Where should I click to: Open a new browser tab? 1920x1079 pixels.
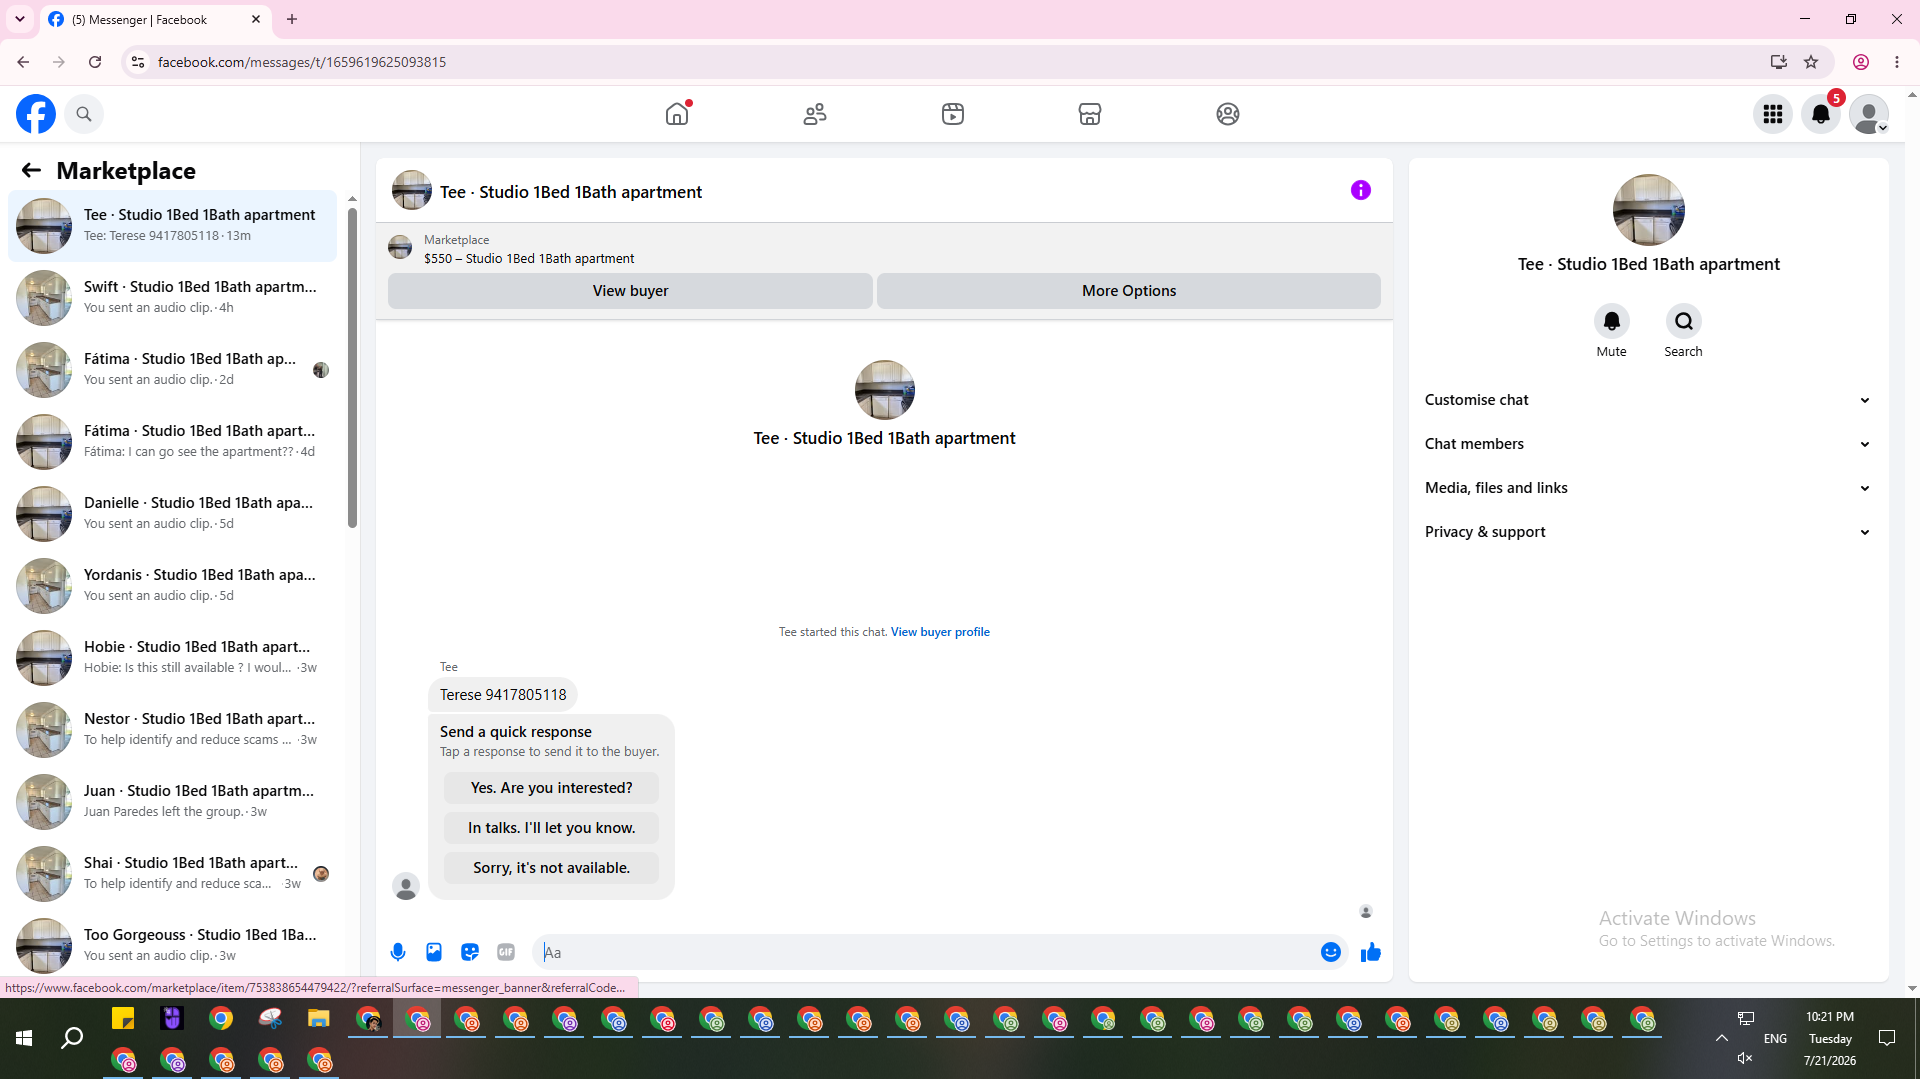(292, 19)
